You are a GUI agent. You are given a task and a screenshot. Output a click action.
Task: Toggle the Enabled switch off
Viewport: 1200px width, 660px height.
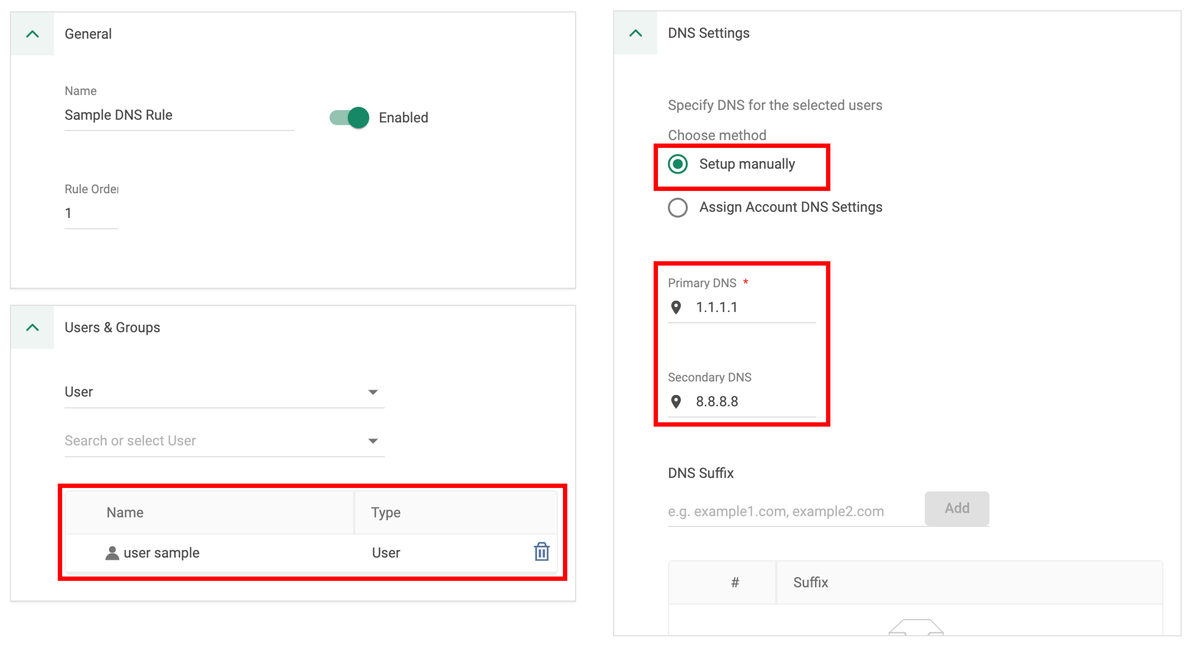pyautogui.click(x=350, y=117)
